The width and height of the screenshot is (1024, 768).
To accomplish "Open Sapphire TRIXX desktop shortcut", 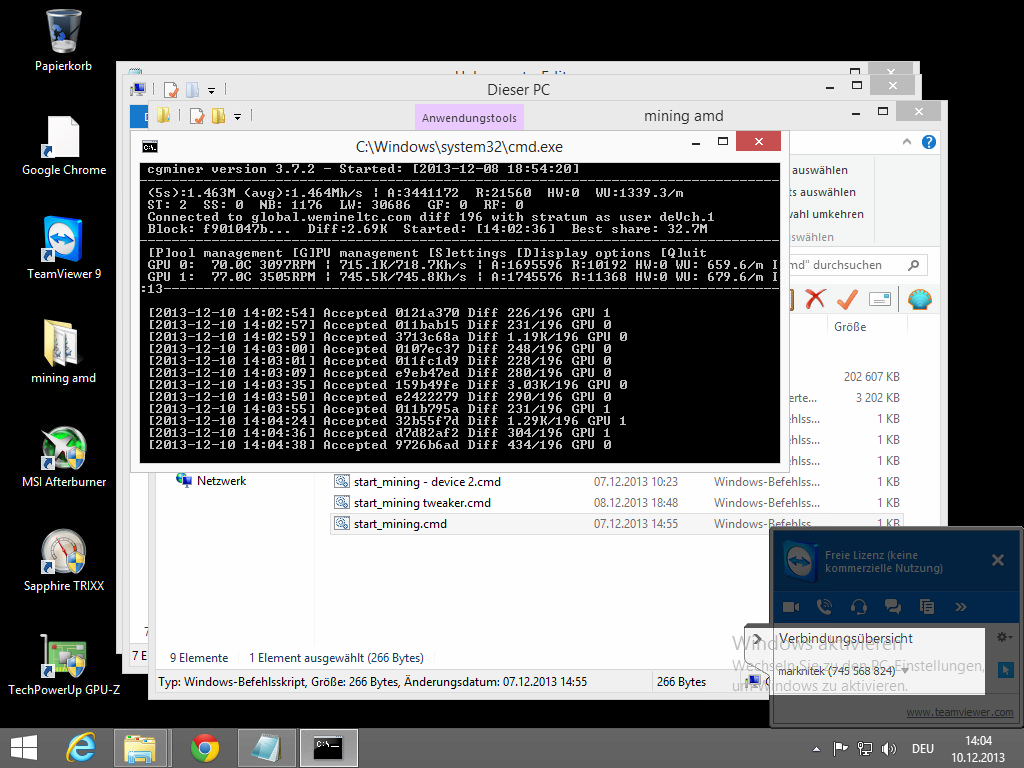I will pos(64,560).
